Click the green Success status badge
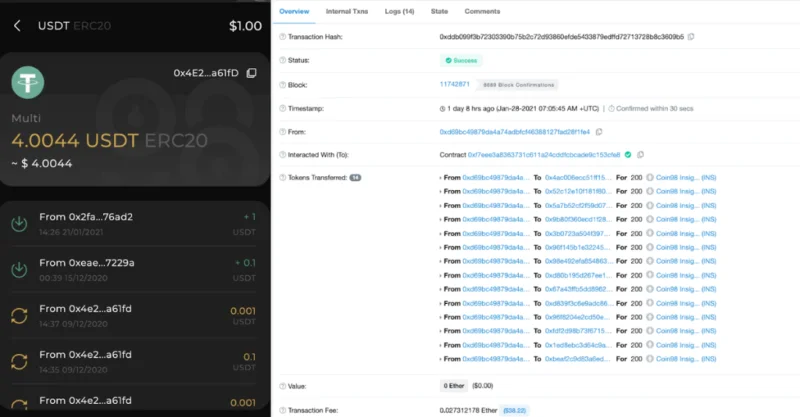This screenshot has height=417, width=800. click(x=461, y=60)
